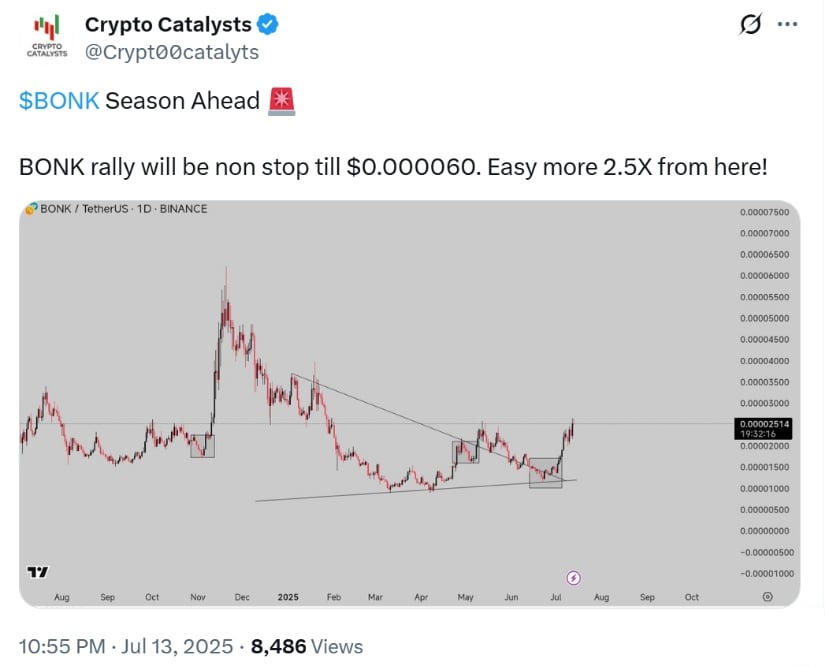825x666 pixels.
Task: Select the 2025 label on time axis
Action: [x=288, y=597]
